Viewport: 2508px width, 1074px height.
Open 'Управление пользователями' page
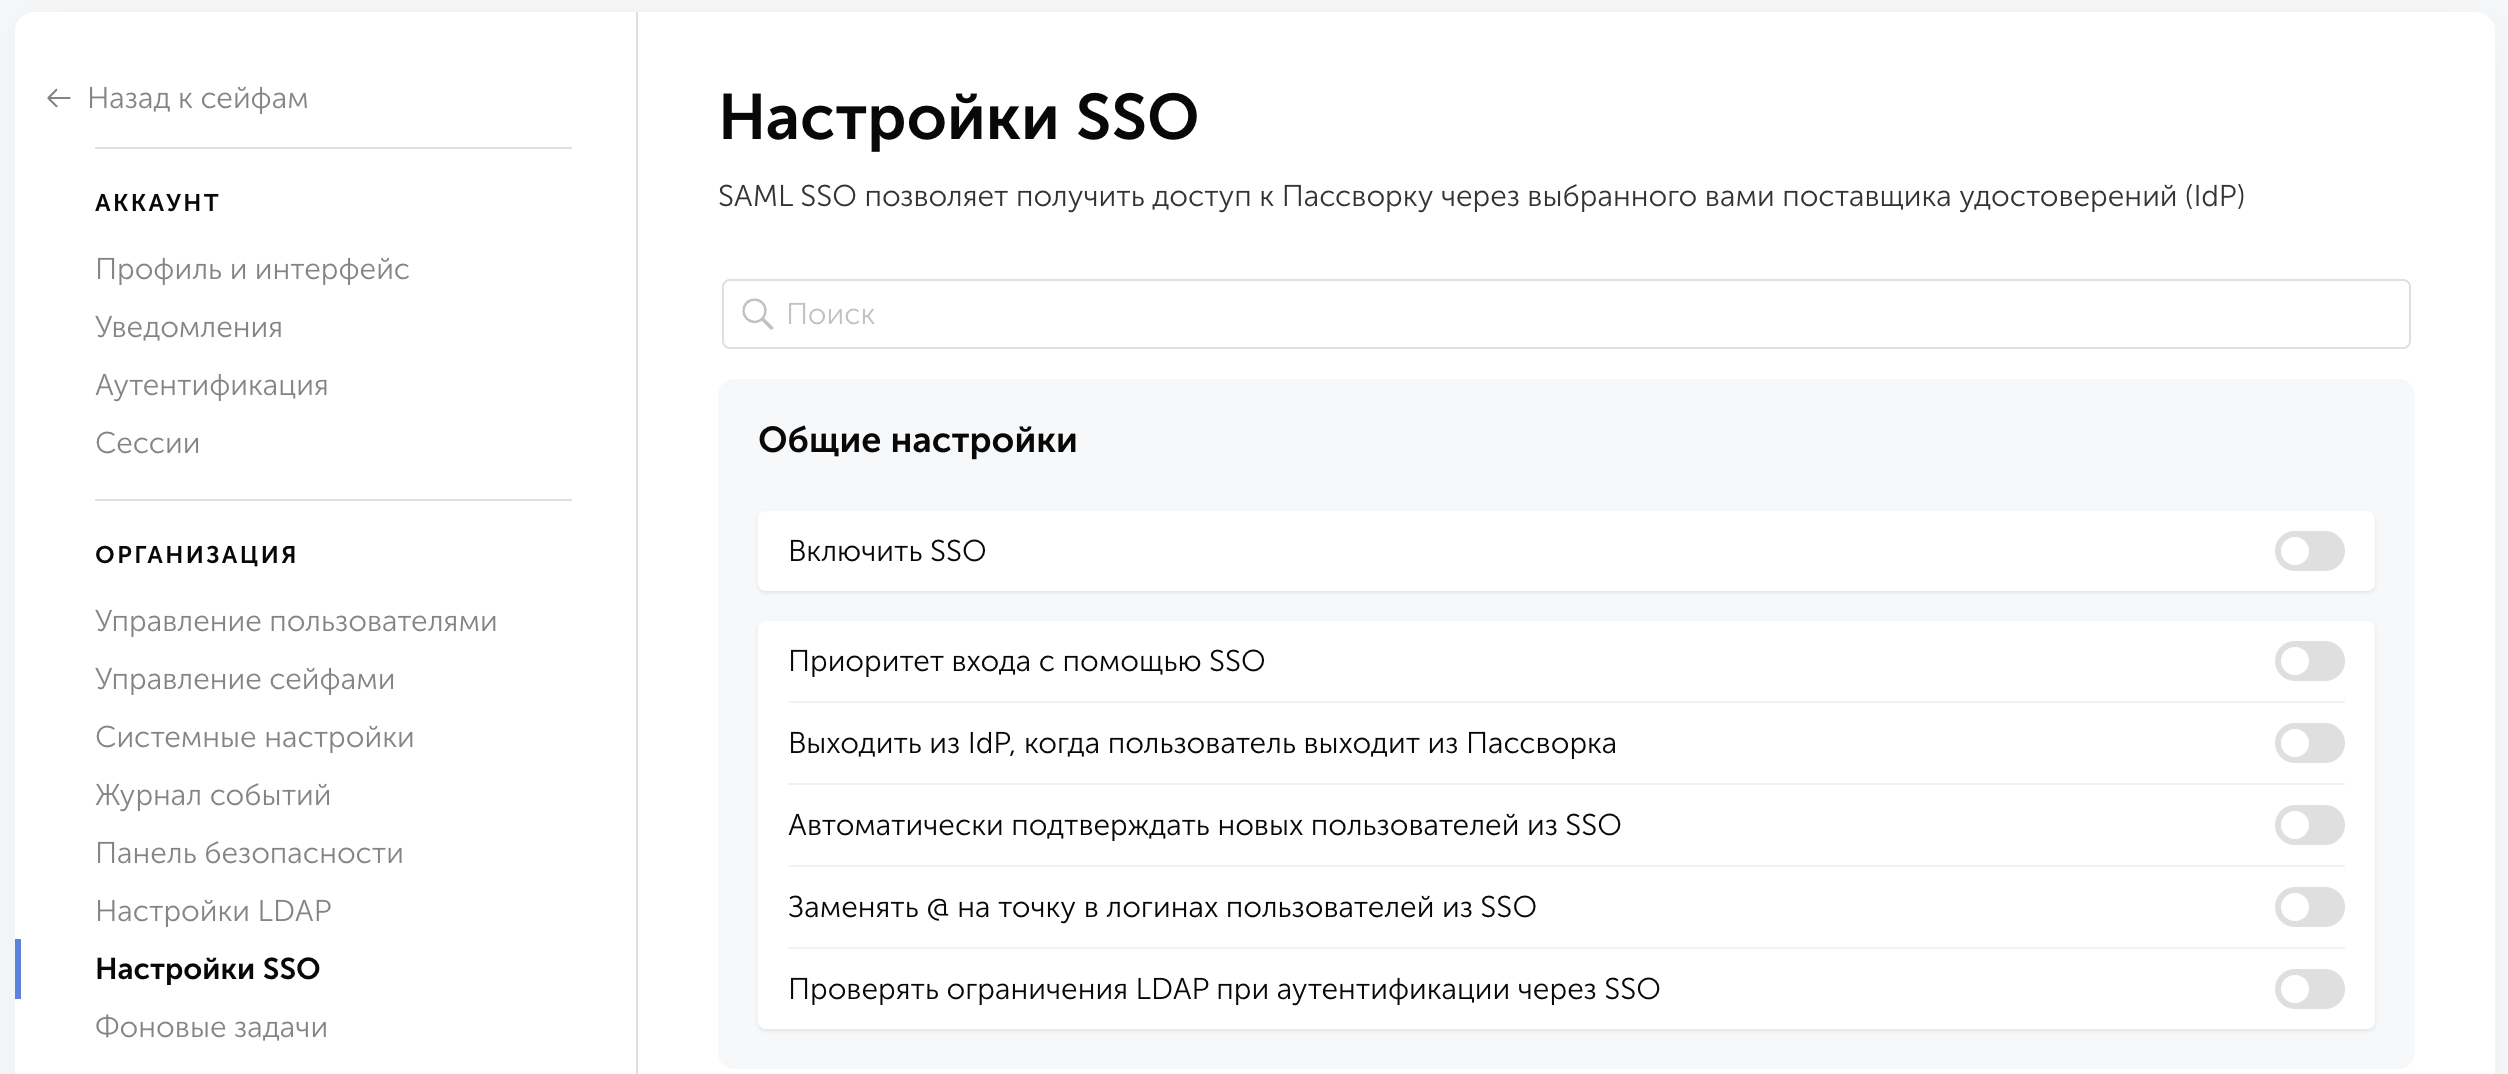click(x=296, y=621)
